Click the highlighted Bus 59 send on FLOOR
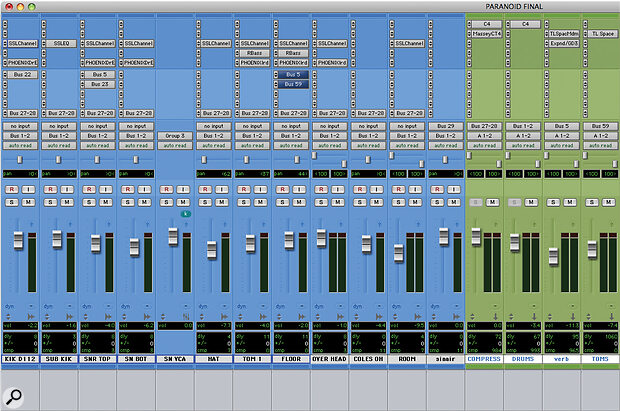 click(291, 84)
